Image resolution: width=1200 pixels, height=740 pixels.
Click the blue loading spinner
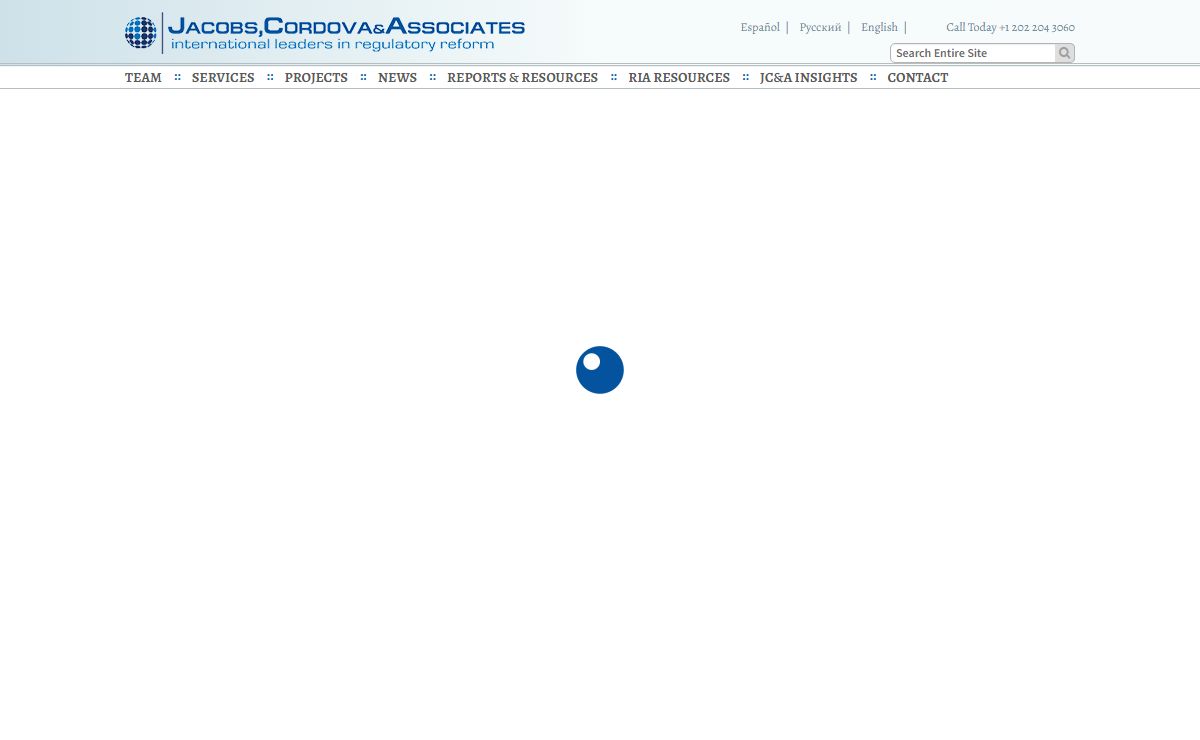(600, 370)
